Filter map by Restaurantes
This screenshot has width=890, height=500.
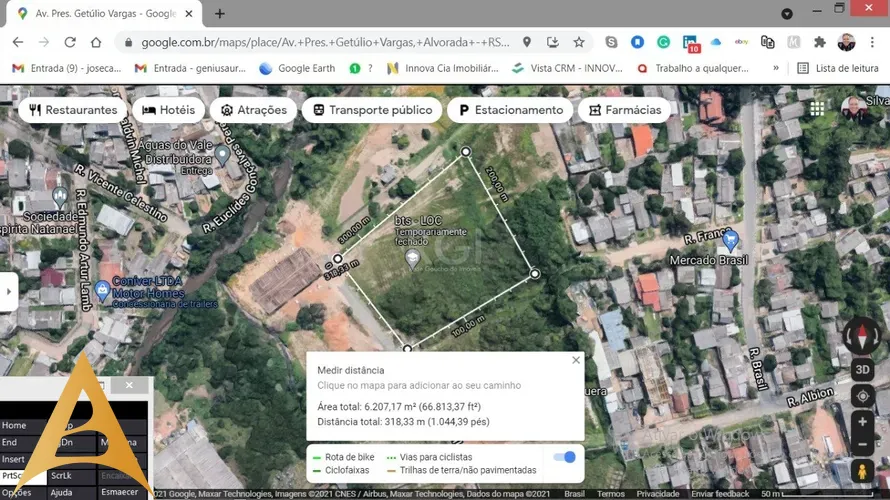click(x=73, y=110)
